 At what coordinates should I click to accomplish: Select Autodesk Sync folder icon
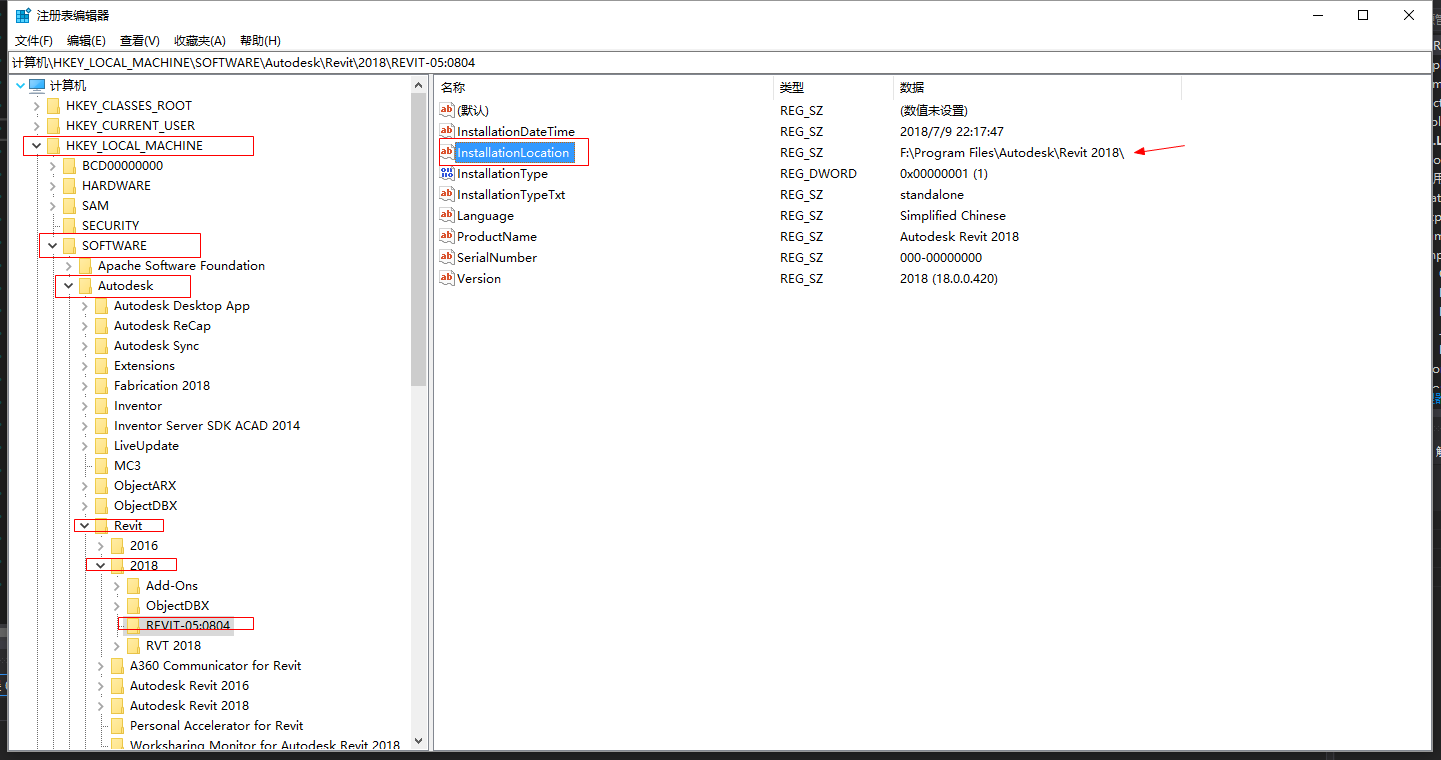(101, 346)
